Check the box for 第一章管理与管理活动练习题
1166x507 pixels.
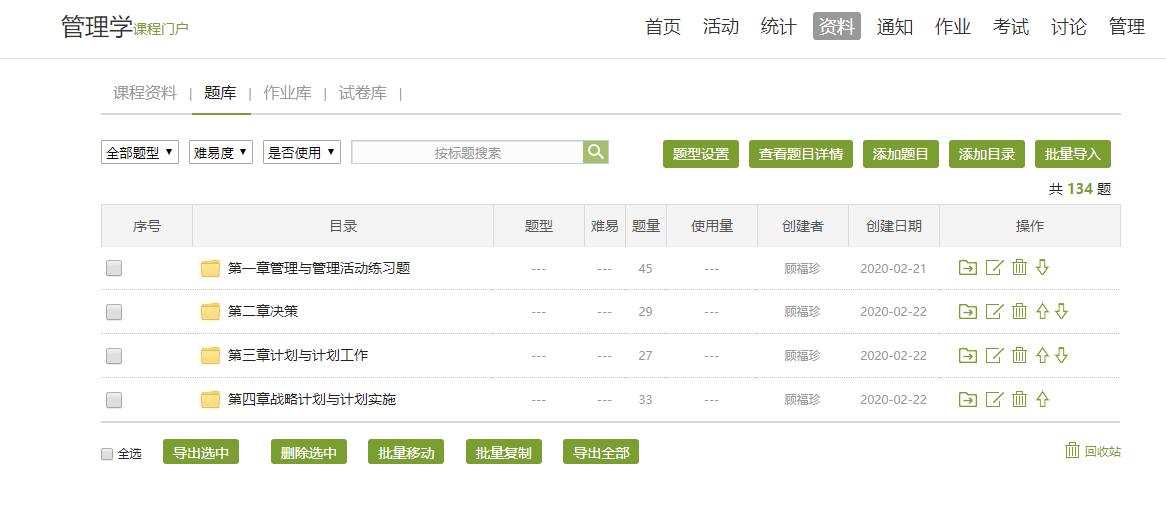click(x=114, y=268)
